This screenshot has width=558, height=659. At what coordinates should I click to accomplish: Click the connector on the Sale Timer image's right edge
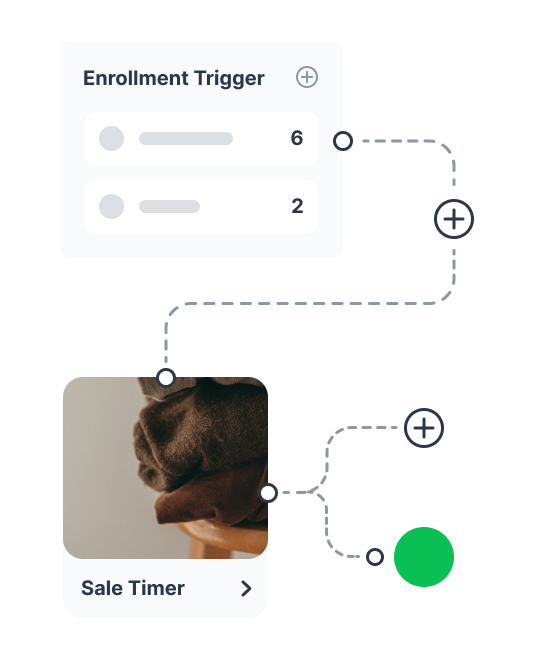[268, 493]
